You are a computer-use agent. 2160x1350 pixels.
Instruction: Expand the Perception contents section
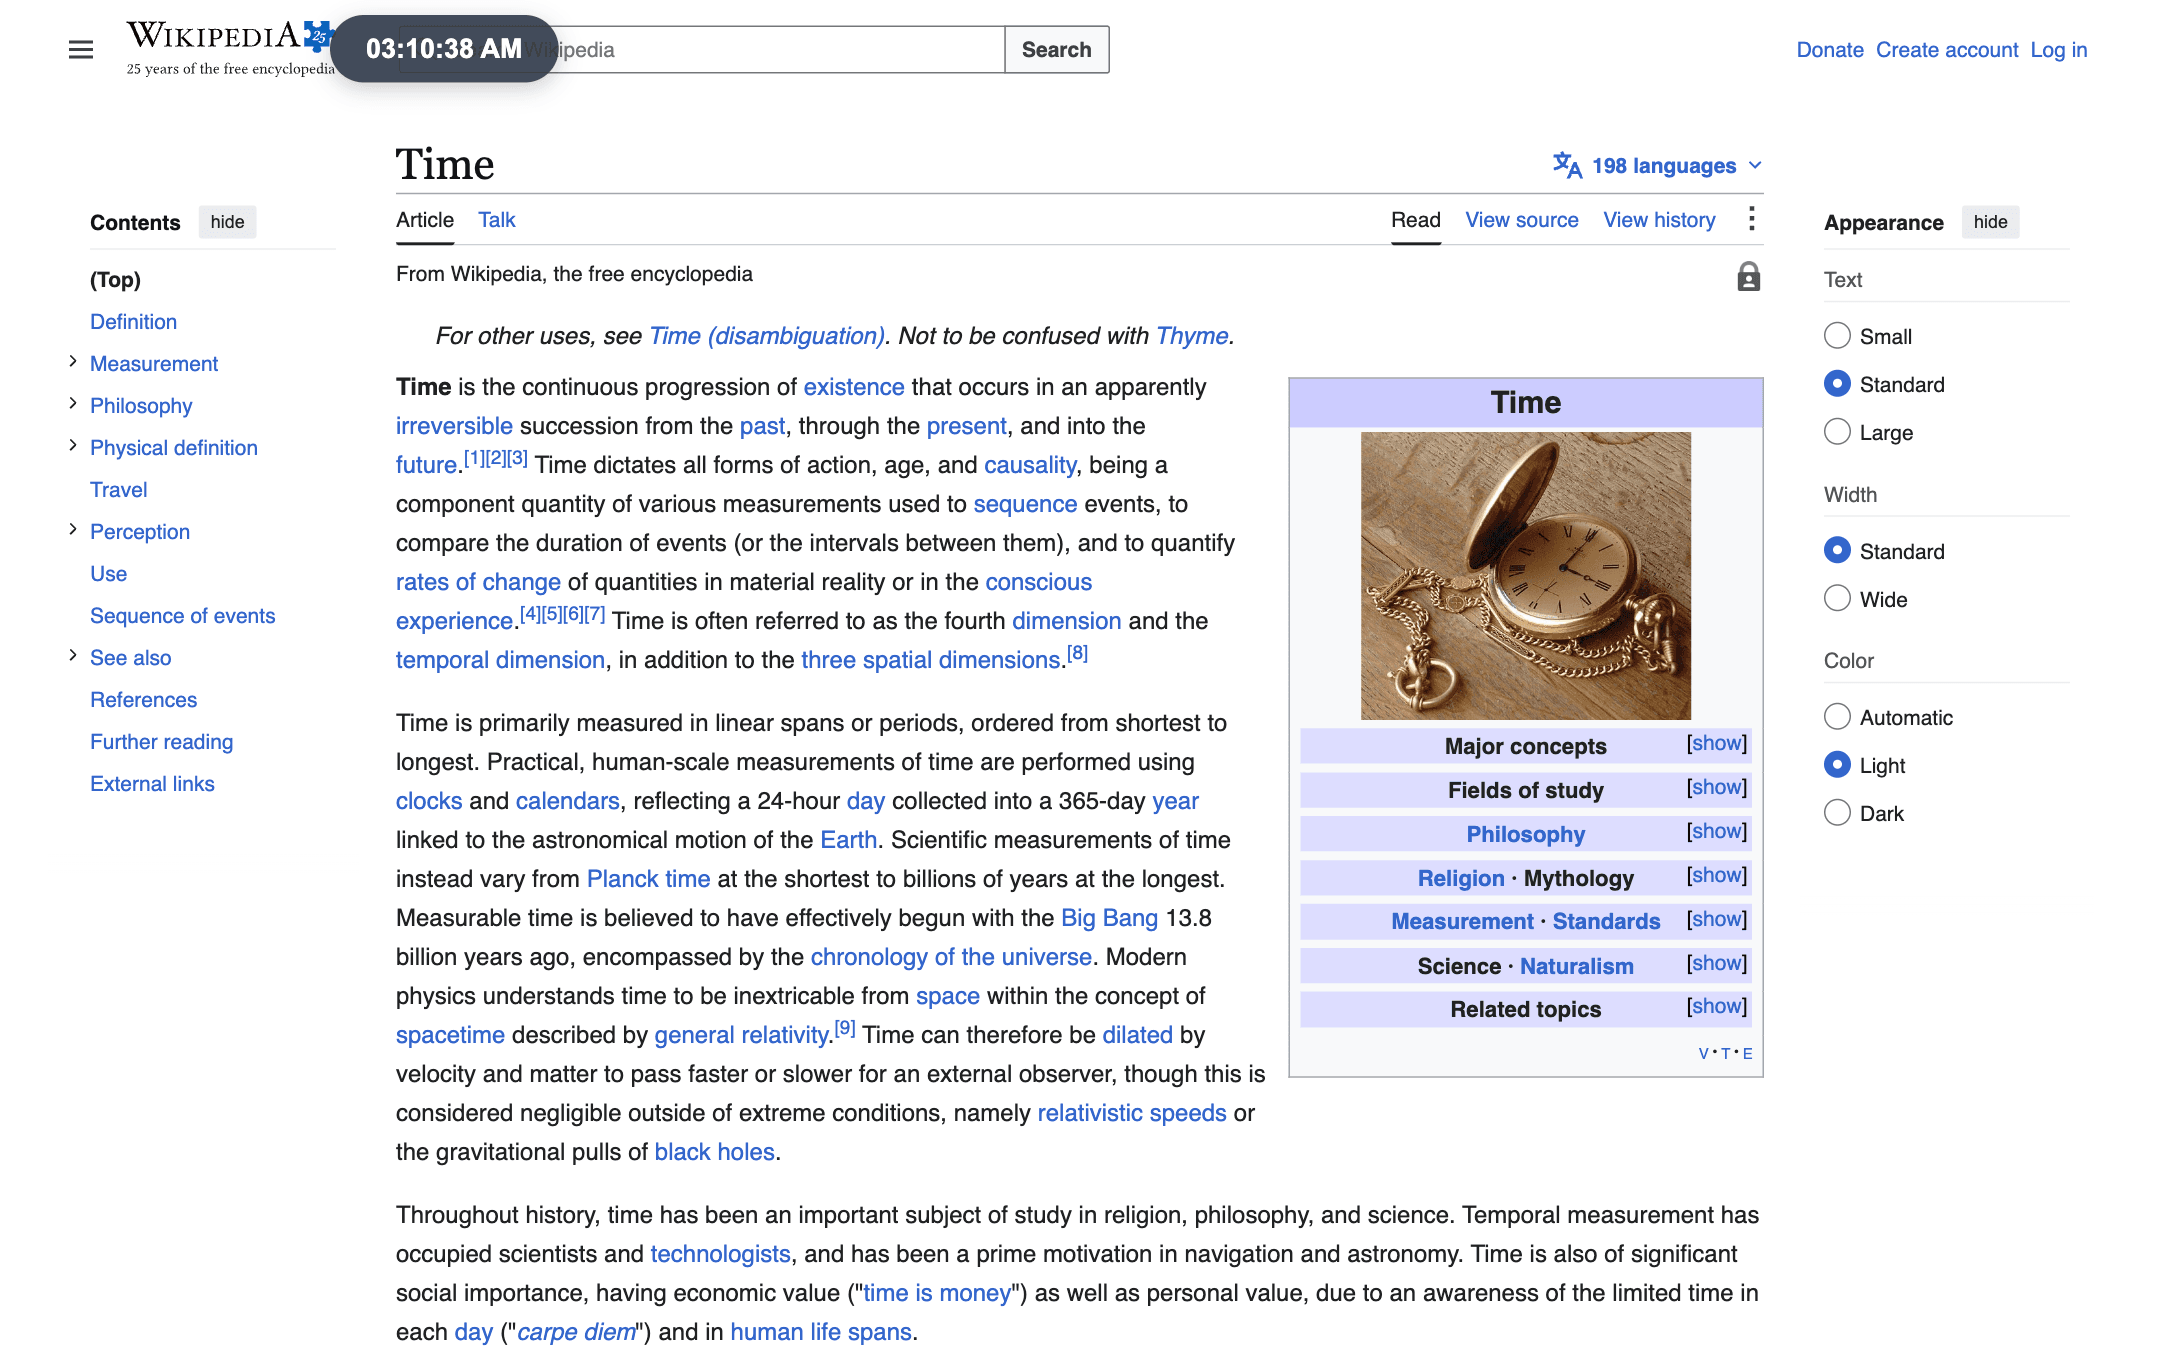(73, 530)
